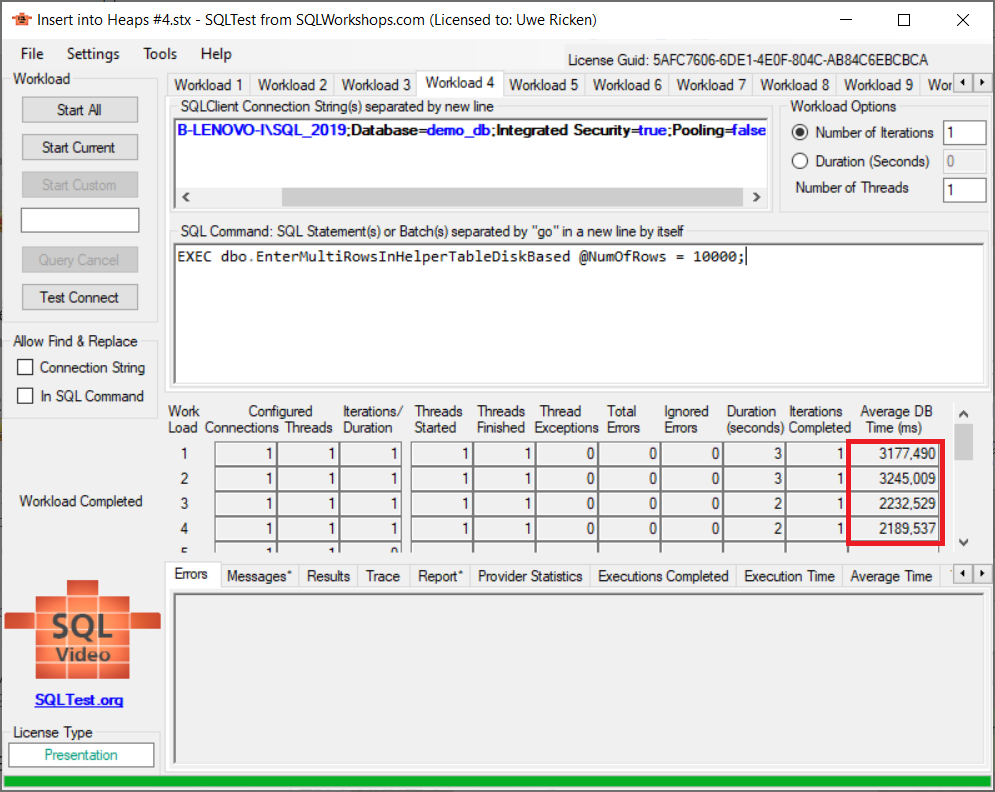Click results grid scroll down arrow
This screenshot has height=792, width=995.
(963, 543)
